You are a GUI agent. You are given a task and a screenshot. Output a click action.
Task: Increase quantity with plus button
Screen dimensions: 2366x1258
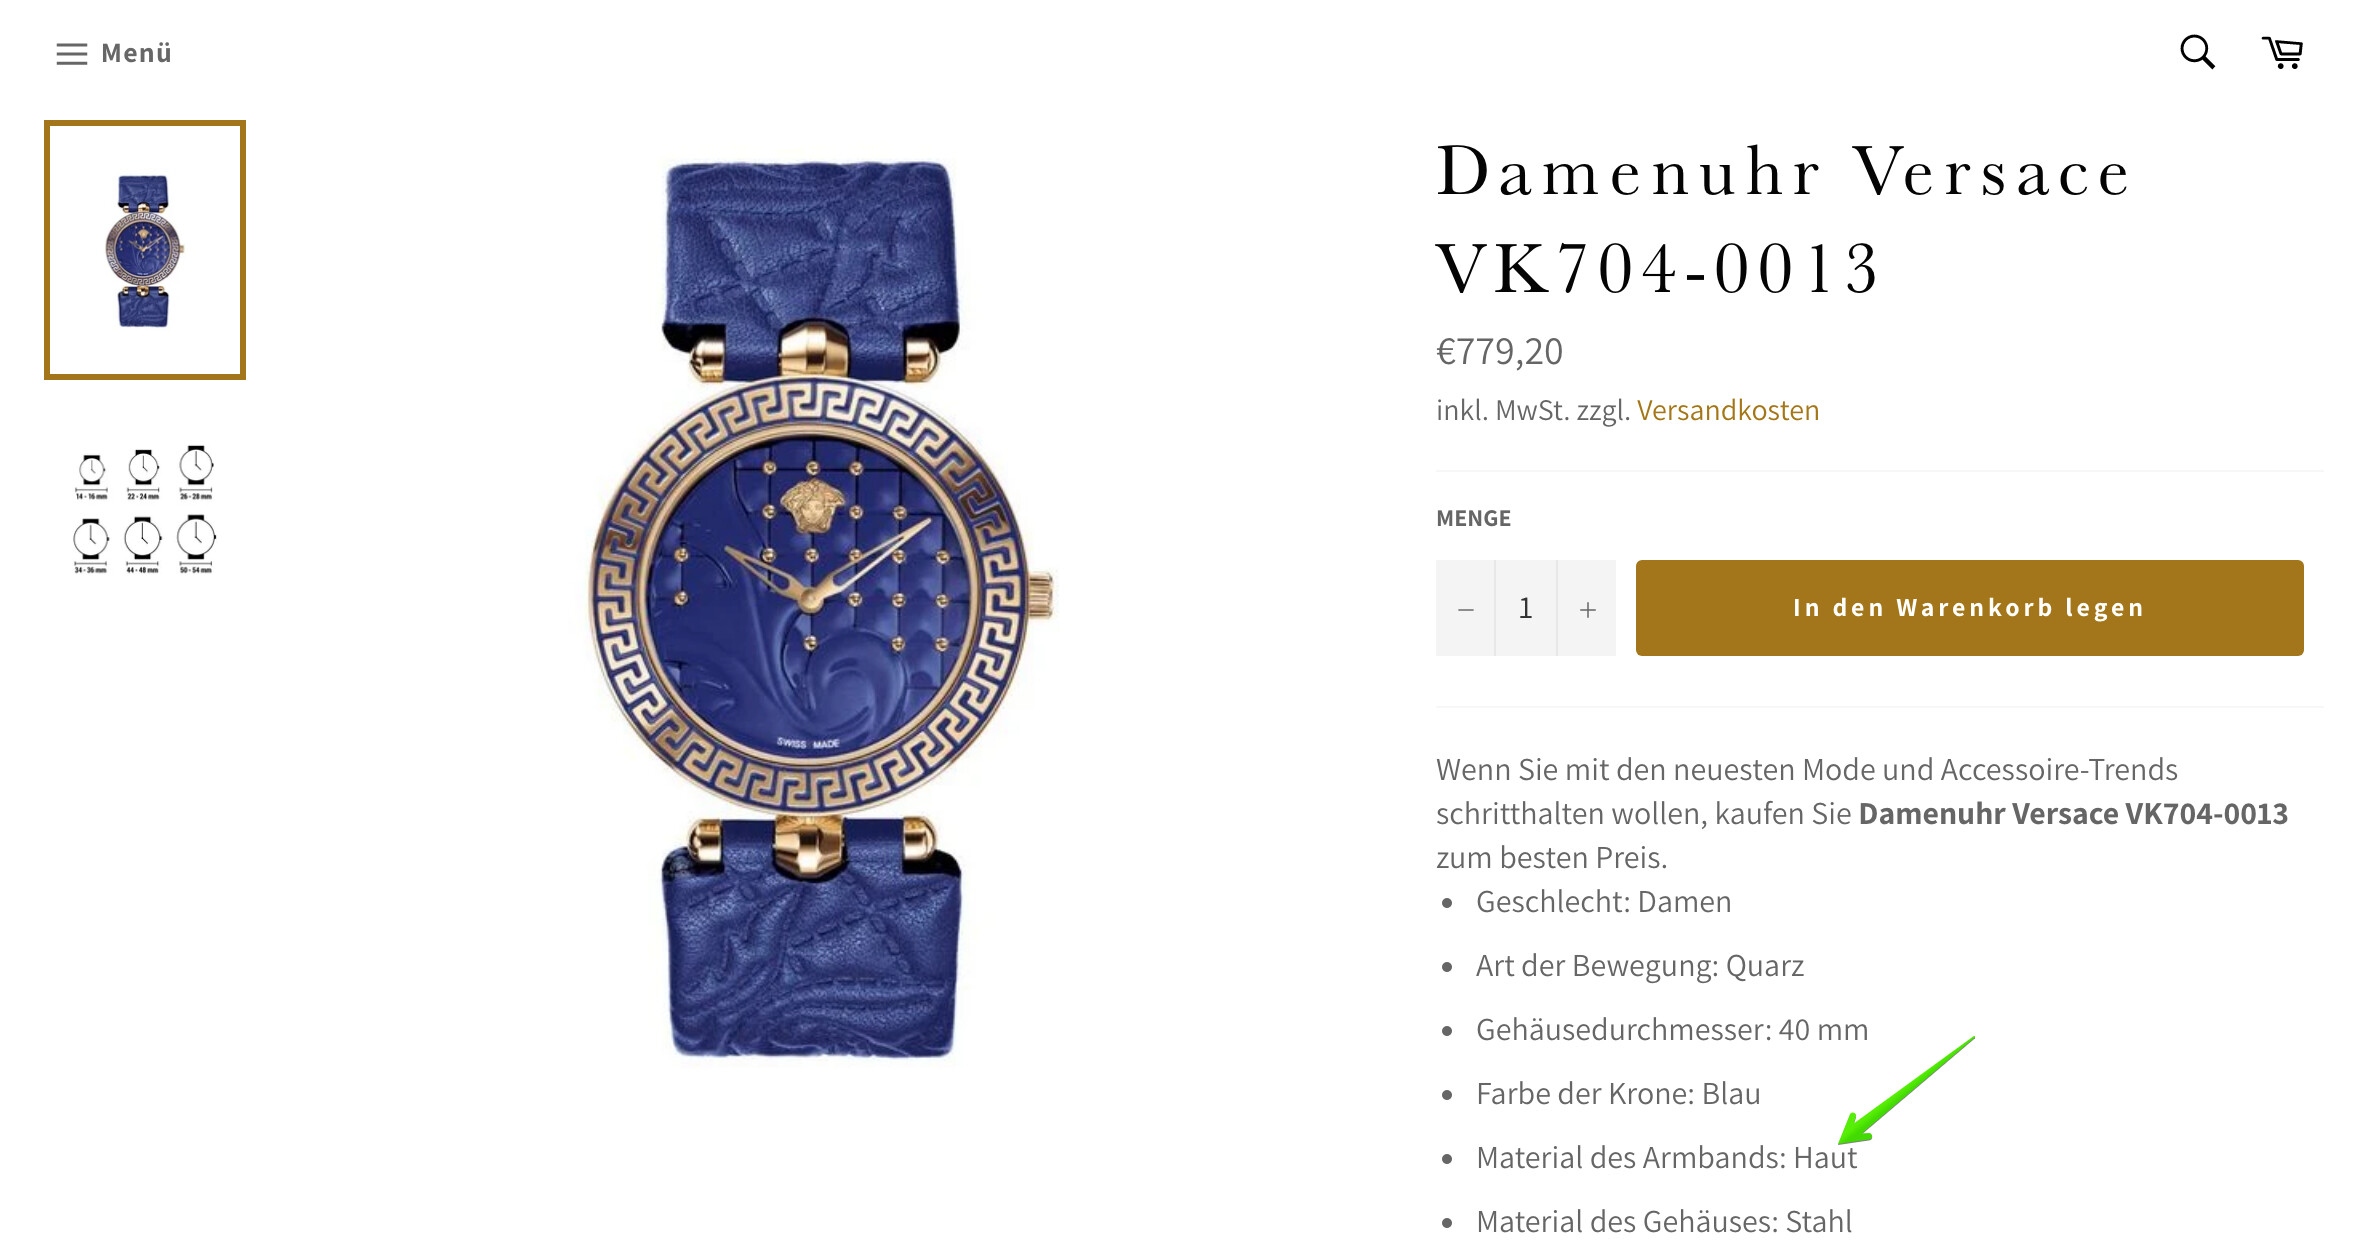[1587, 608]
